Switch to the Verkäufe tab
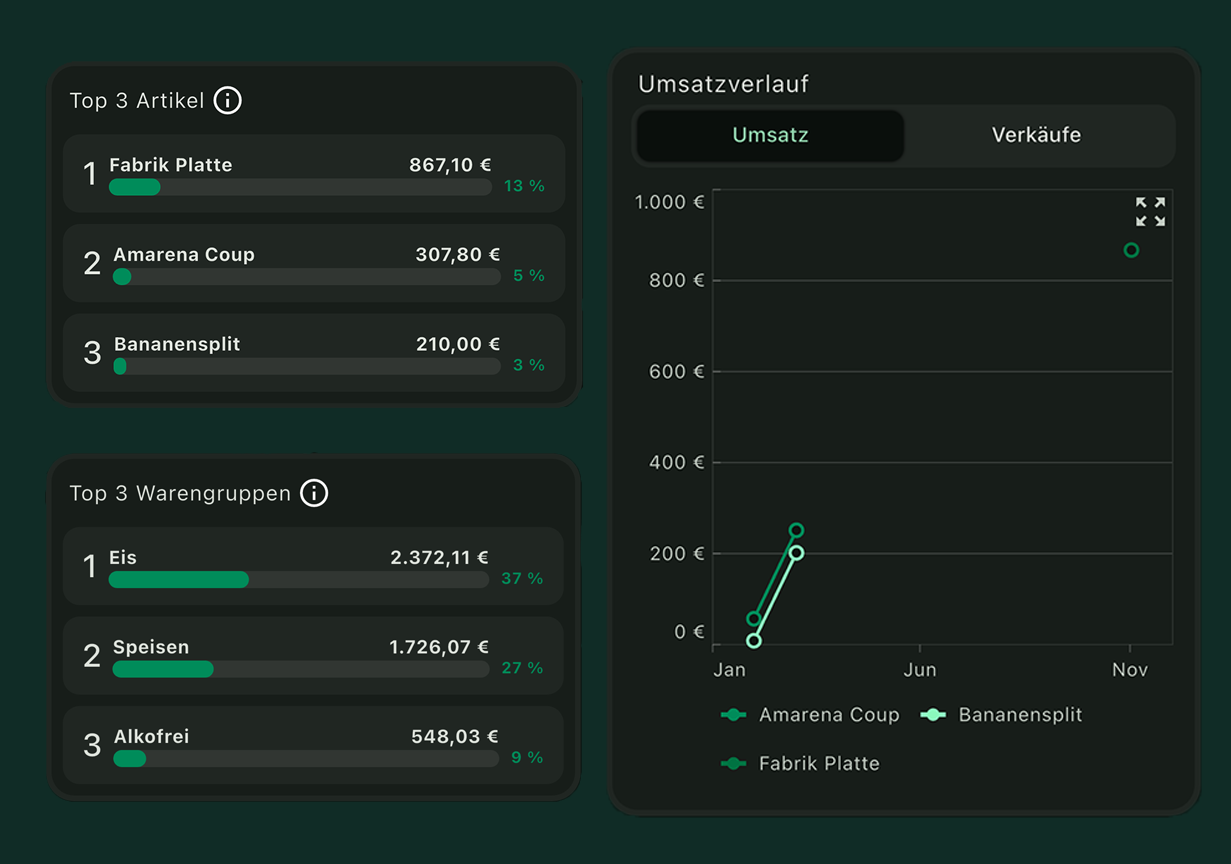Screen dimensions: 1231x864 click(1036, 135)
